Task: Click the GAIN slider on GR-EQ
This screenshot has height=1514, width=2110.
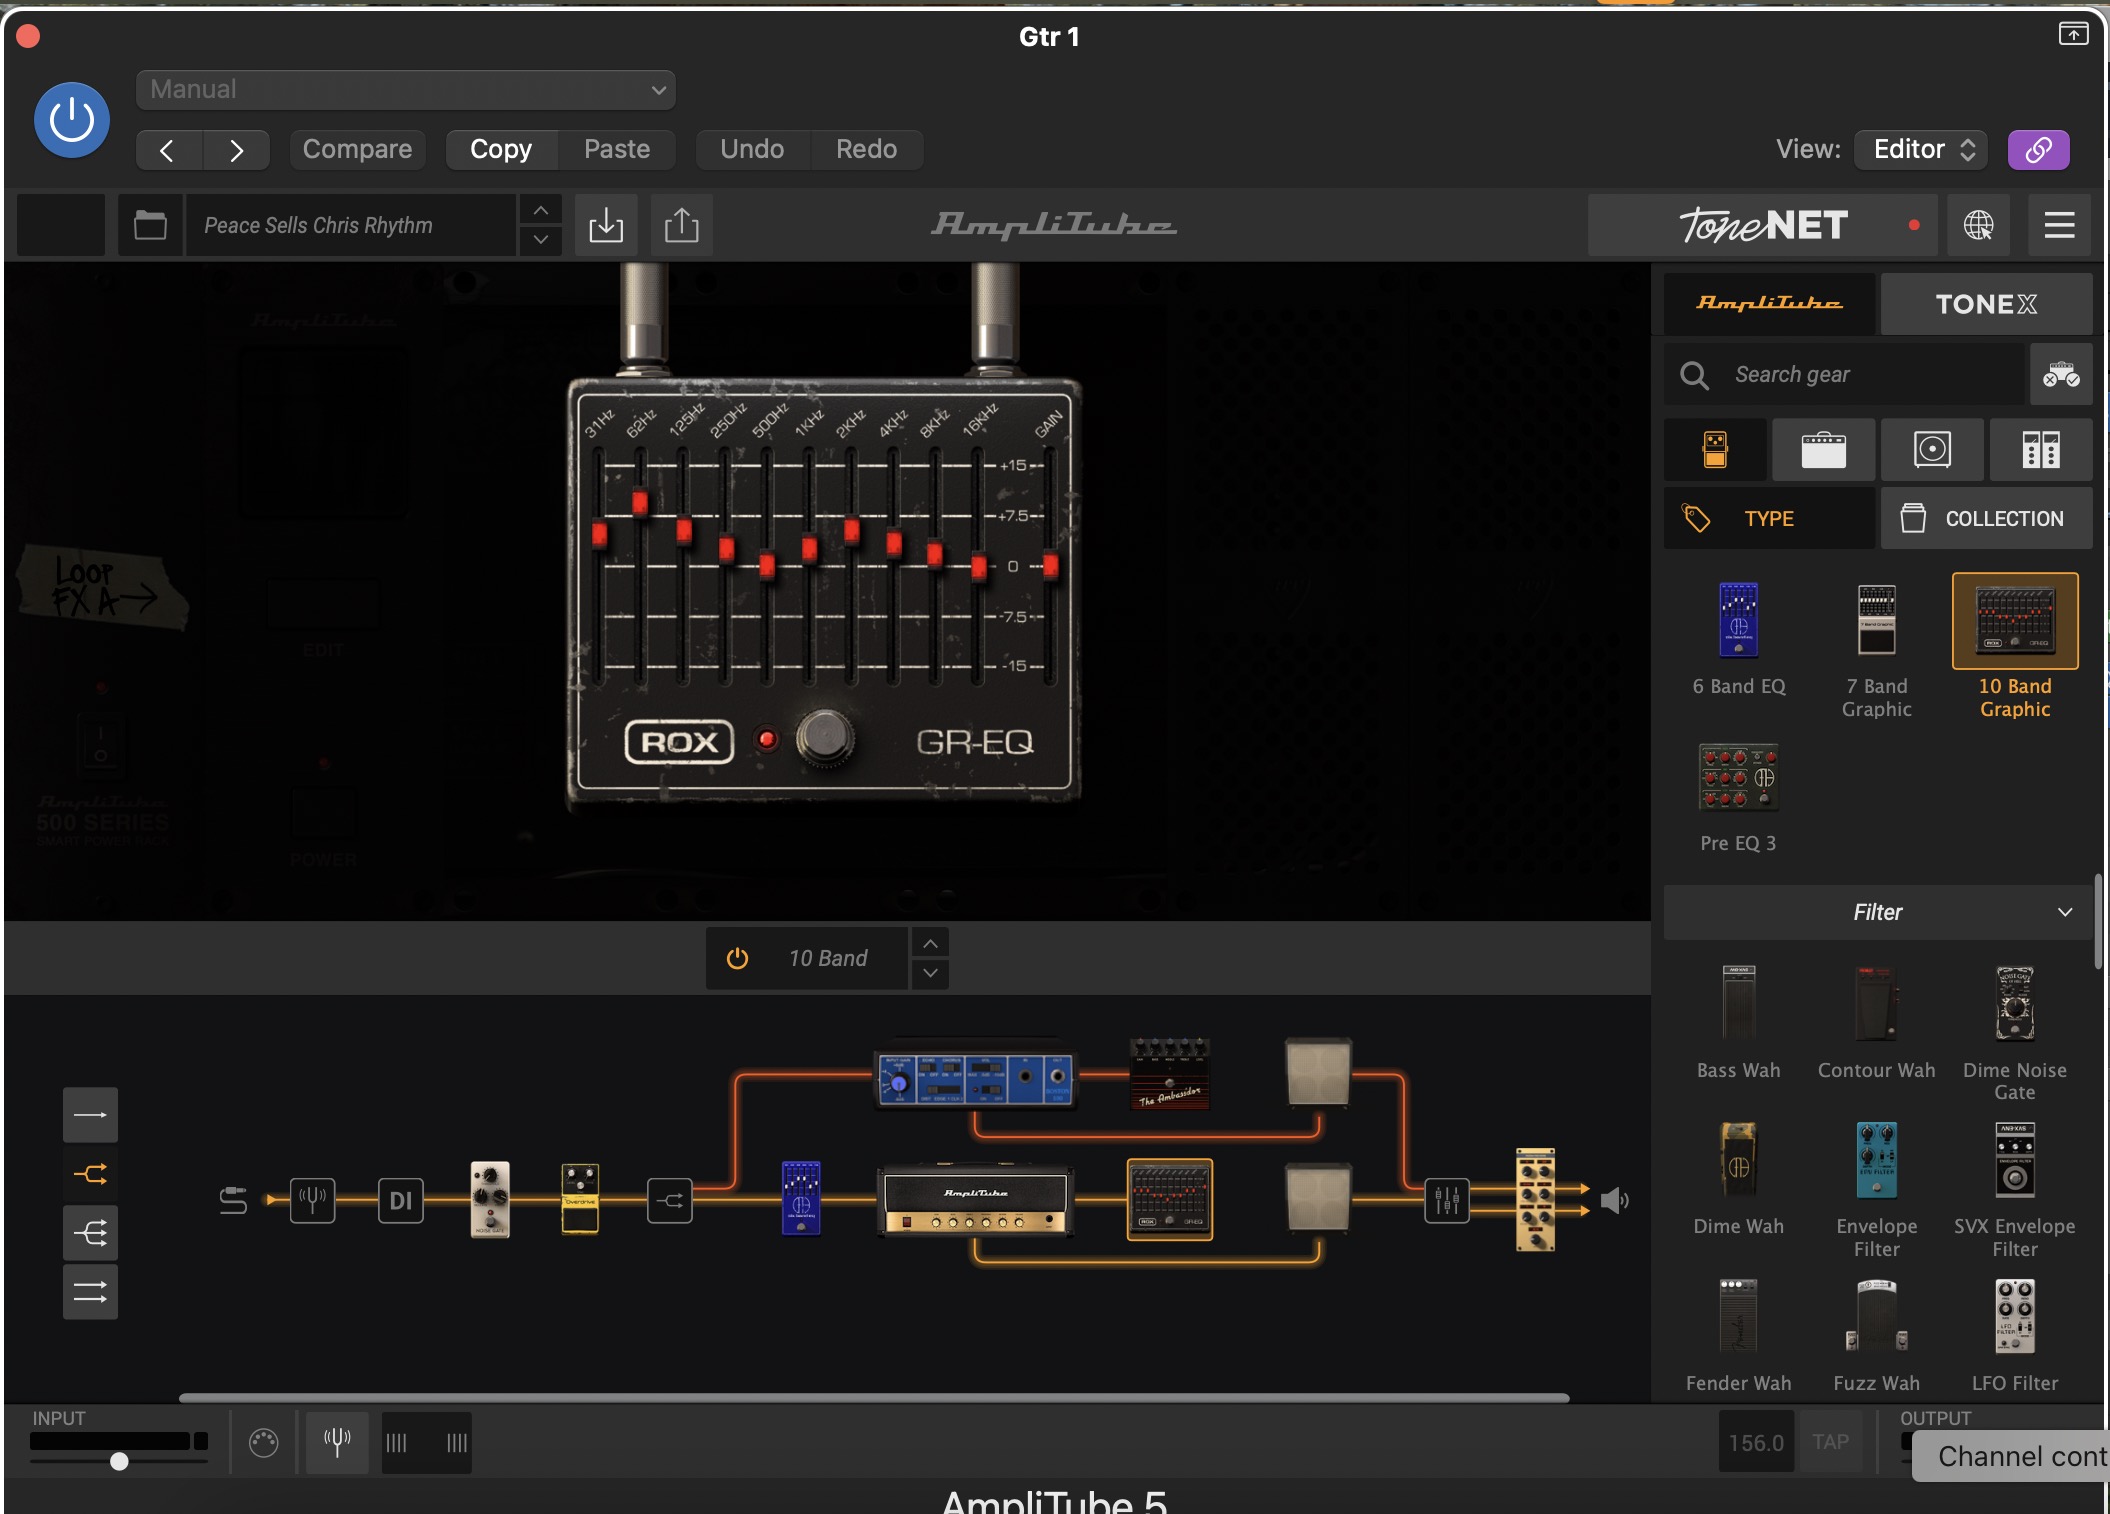Action: coord(1050,567)
